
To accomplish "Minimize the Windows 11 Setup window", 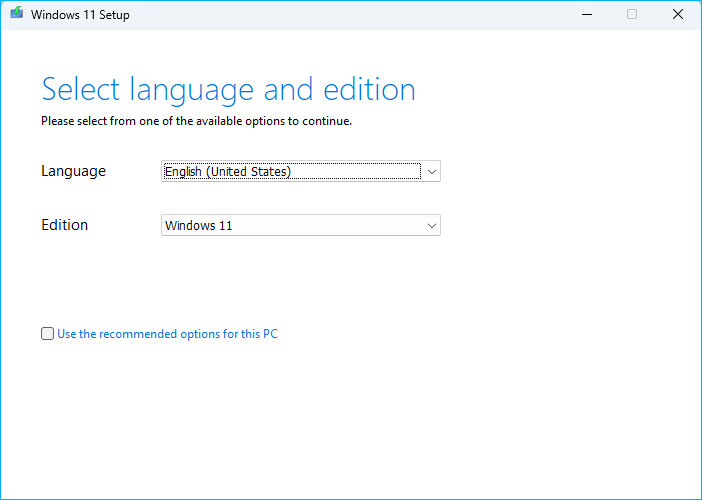I will (587, 14).
